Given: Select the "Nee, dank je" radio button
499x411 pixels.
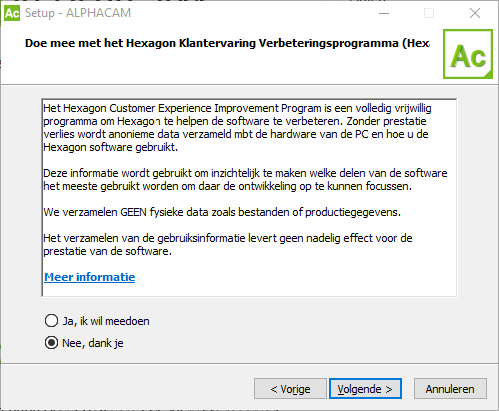Looking at the screenshot, I should tap(51, 343).
